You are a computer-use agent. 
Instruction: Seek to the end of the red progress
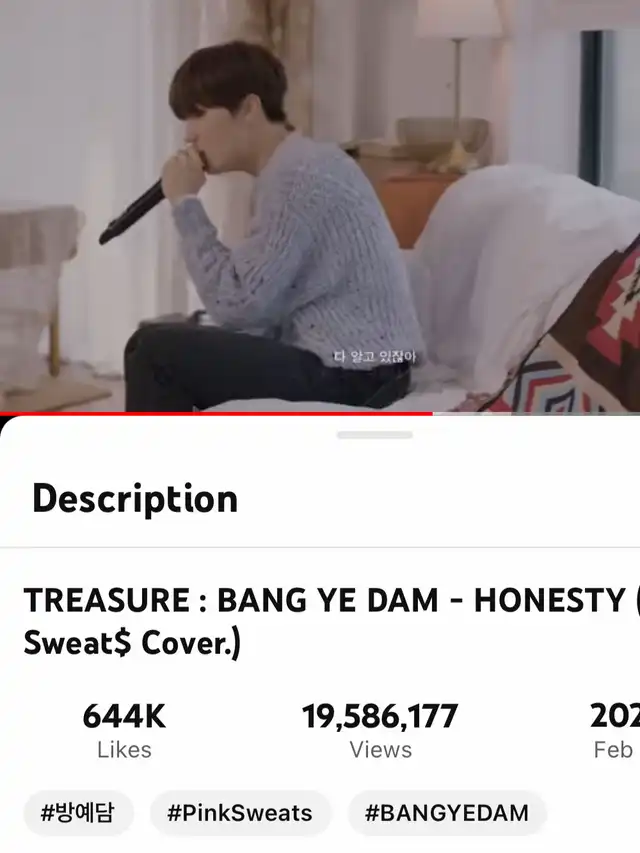(x=433, y=413)
